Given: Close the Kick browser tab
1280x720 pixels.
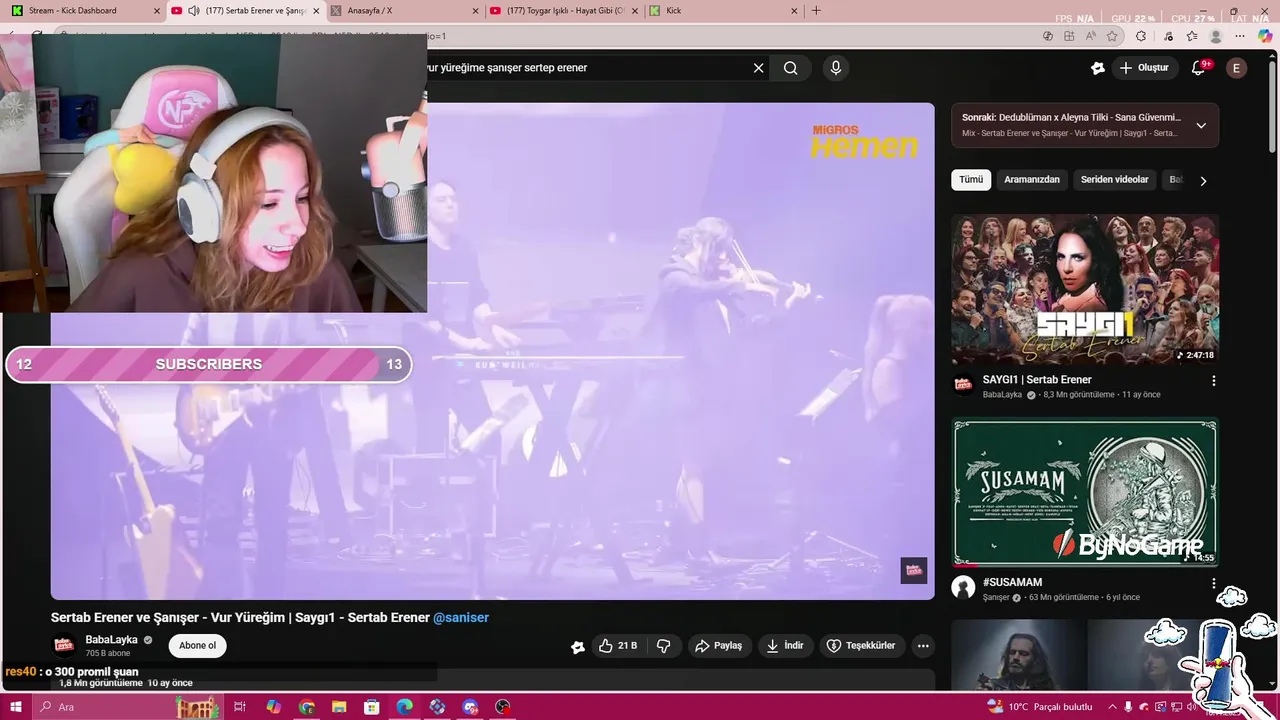Looking at the screenshot, I should pyautogui.click(x=795, y=11).
